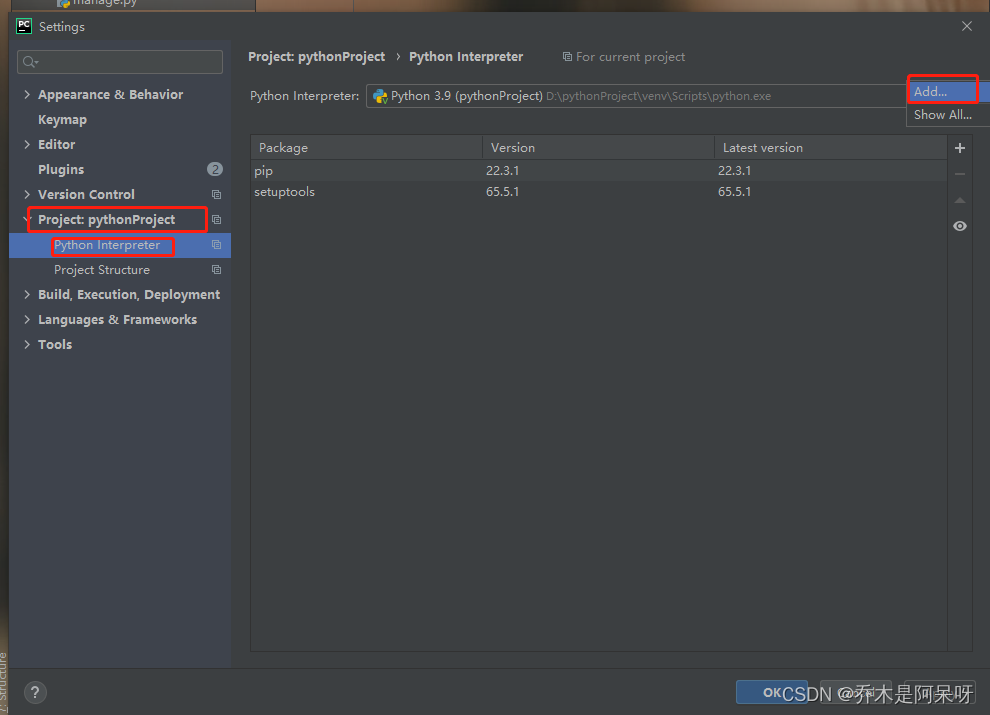Expand the Version Control section
This screenshot has height=715, width=990.
(27, 195)
